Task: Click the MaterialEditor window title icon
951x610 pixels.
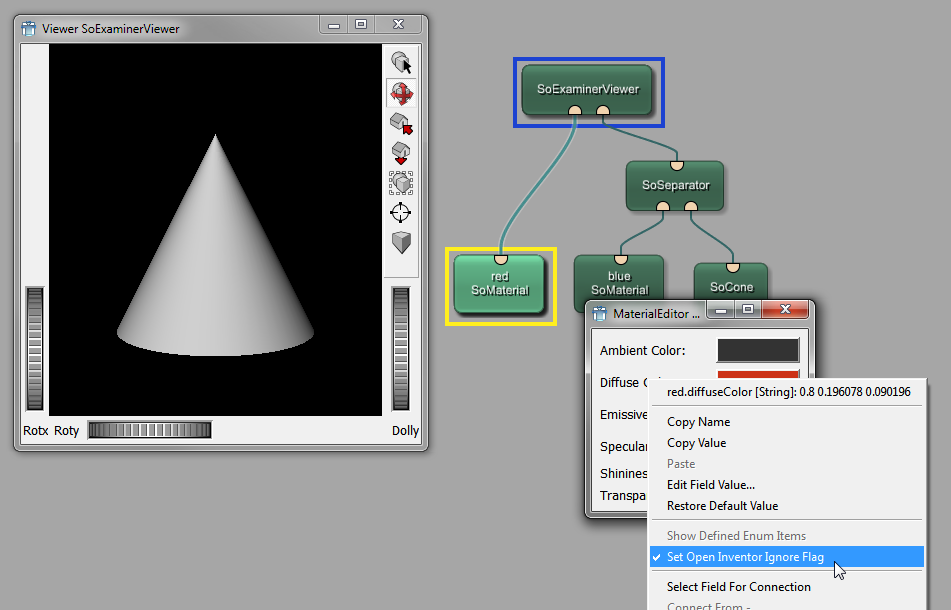Action: 600,313
